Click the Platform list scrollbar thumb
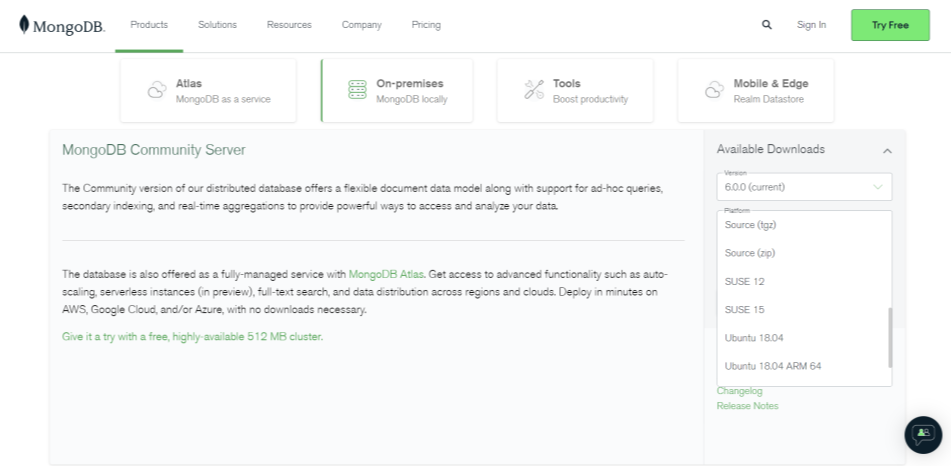 point(890,337)
